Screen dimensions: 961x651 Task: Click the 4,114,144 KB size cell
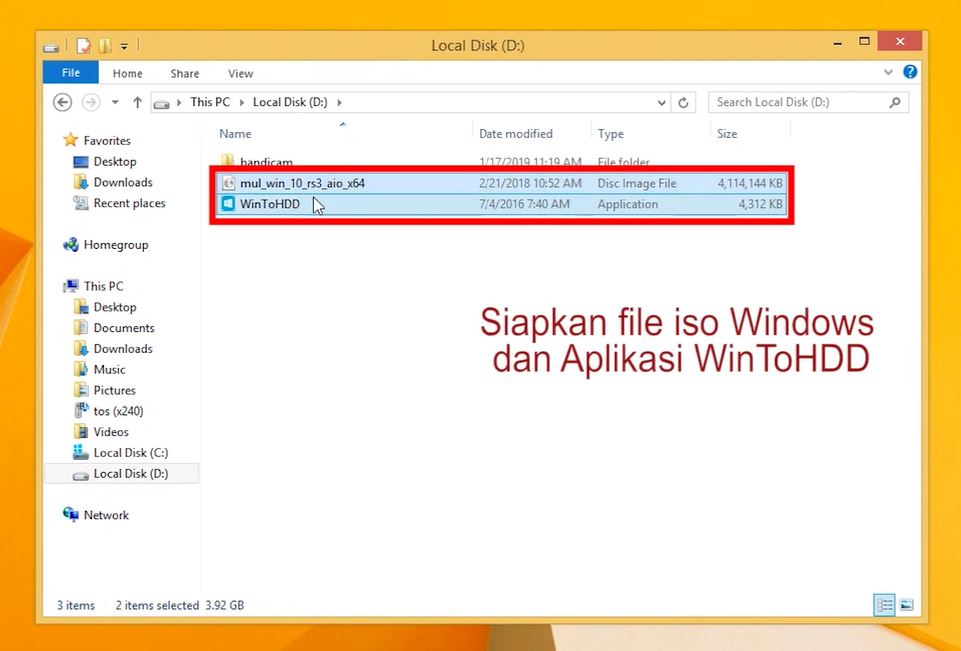[x=750, y=183]
